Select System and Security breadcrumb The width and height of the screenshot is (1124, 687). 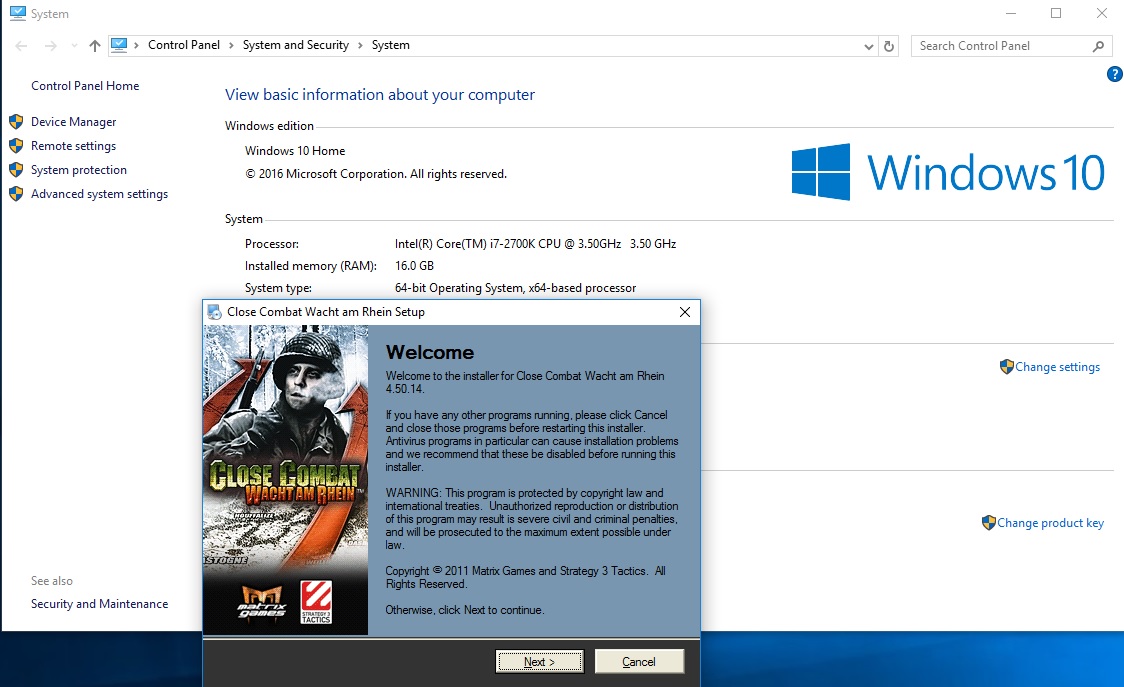[295, 44]
